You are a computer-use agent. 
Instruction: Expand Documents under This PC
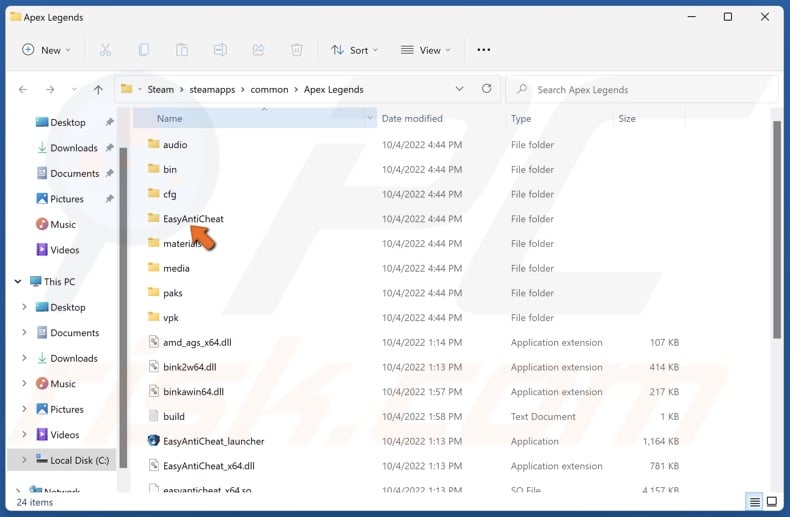(24, 333)
